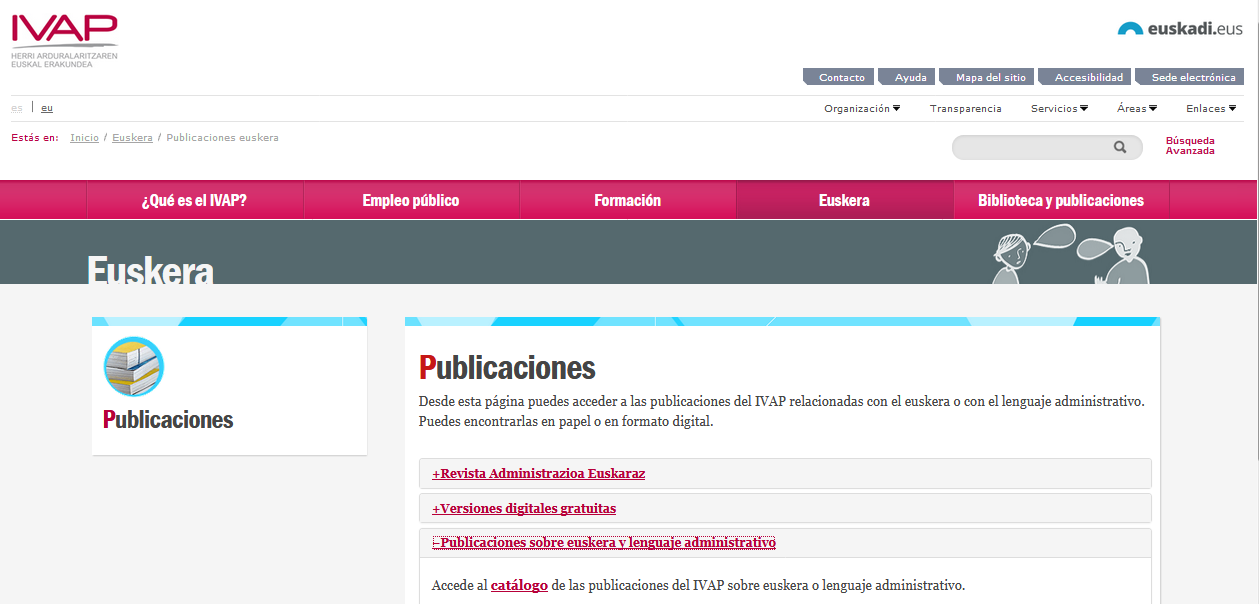The height and width of the screenshot is (604, 1259).
Task: Click the speech bubble characters illustration
Action: (1069, 254)
